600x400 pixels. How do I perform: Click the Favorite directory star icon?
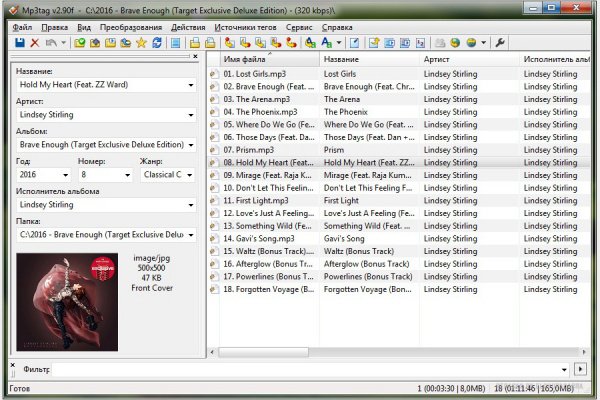[141, 42]
